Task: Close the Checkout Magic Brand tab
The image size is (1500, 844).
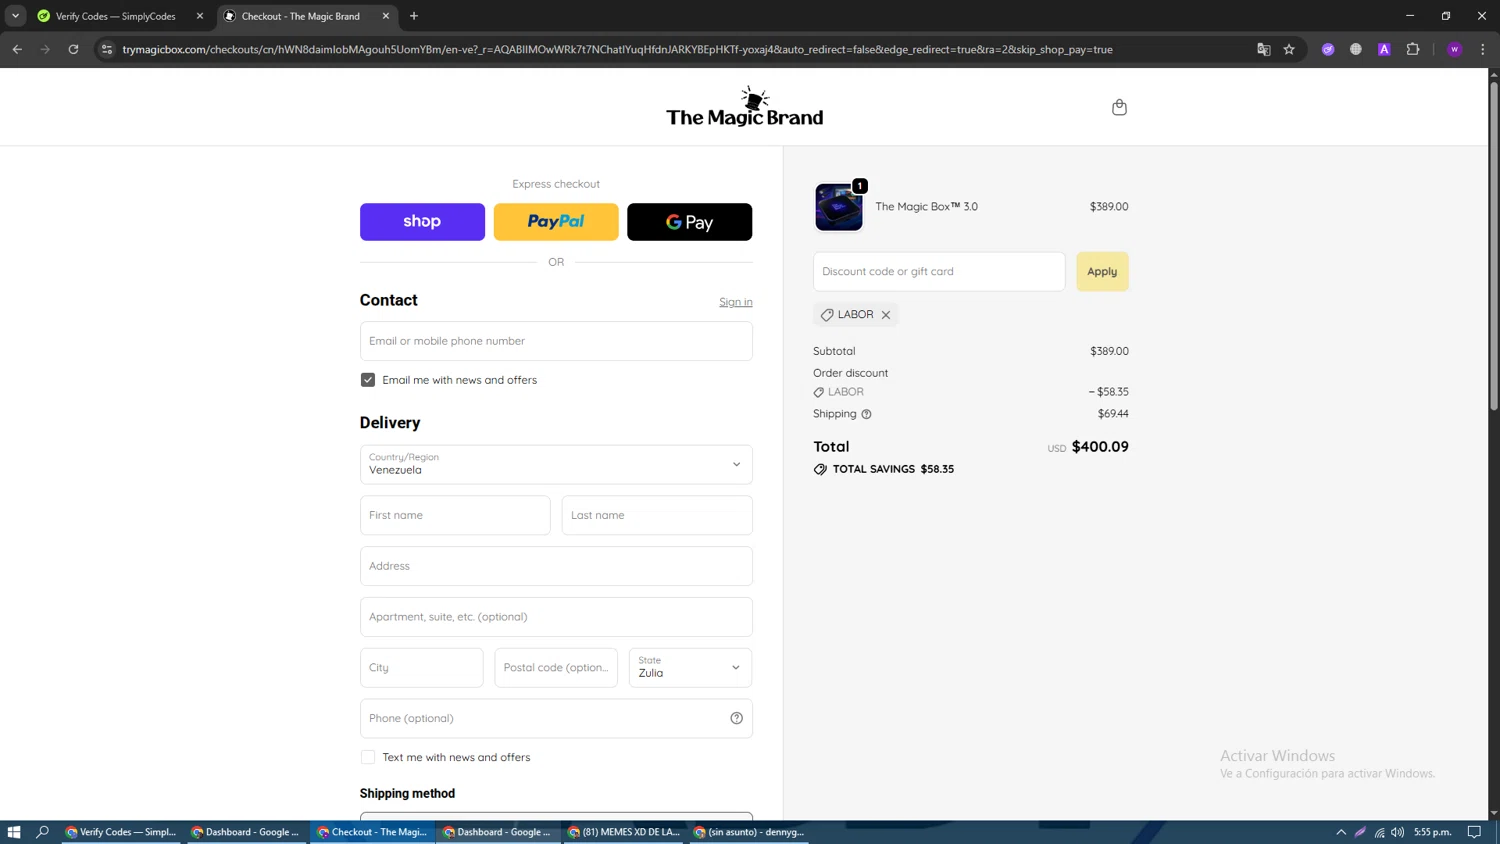Action: pyautogui.click(x=386, y=16)
